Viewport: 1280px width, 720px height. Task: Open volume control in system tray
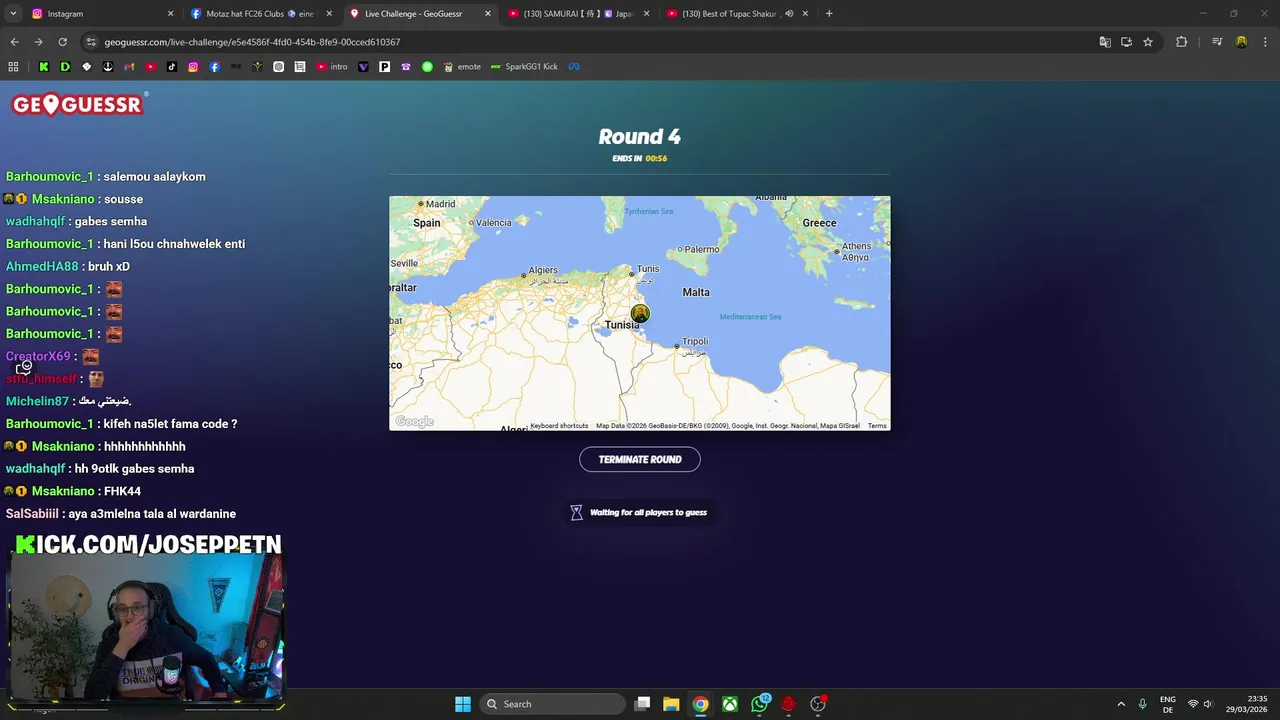tap(1208, 704)
